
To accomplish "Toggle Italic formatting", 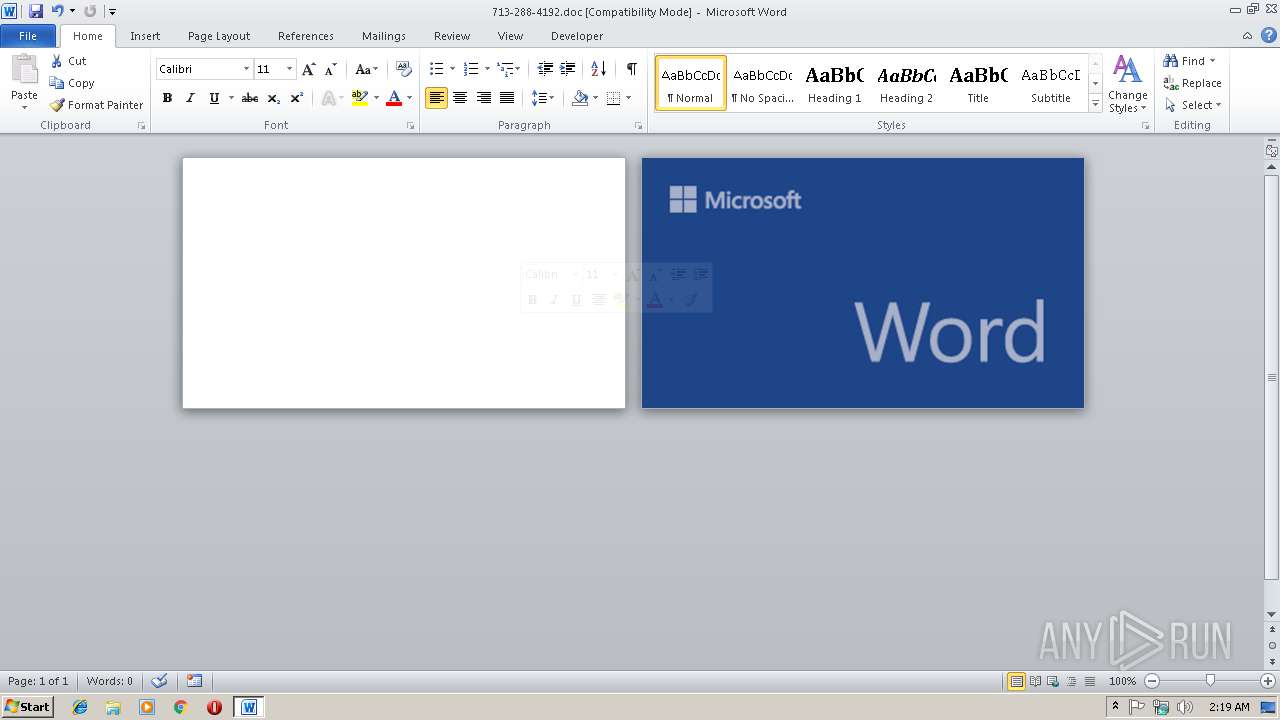I will (x=190, y=98).
